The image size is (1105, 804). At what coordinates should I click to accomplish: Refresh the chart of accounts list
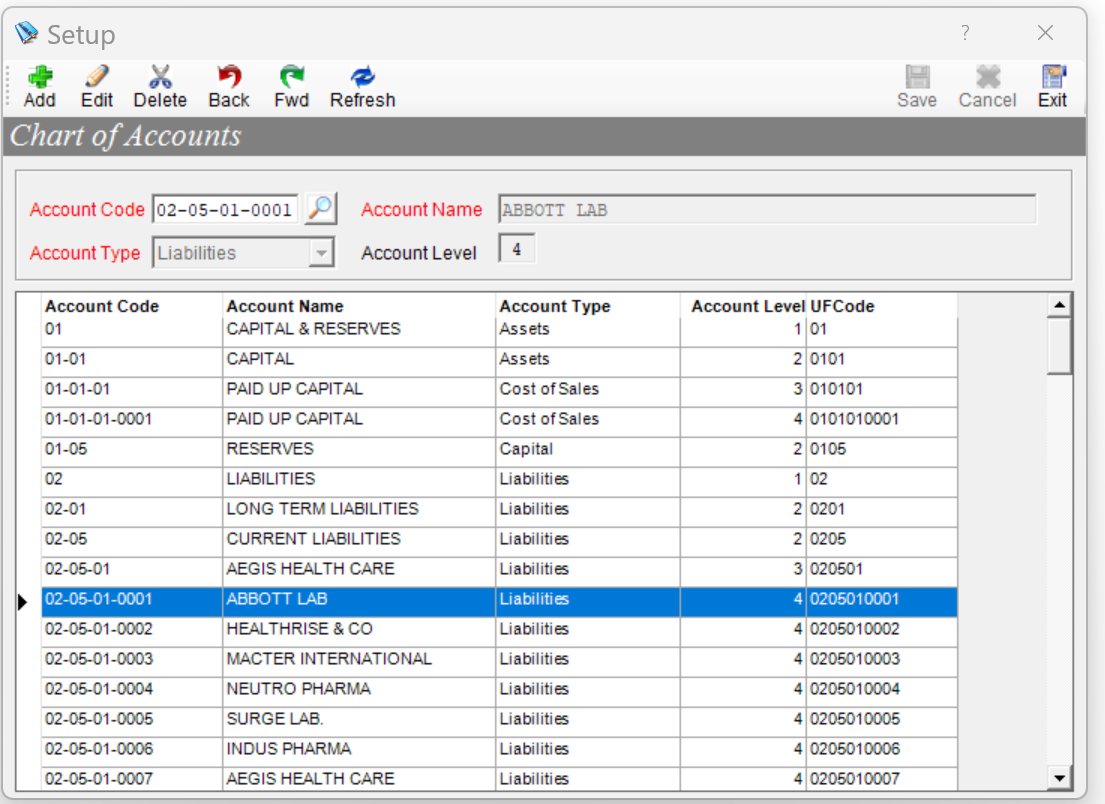tap(362, 87)
